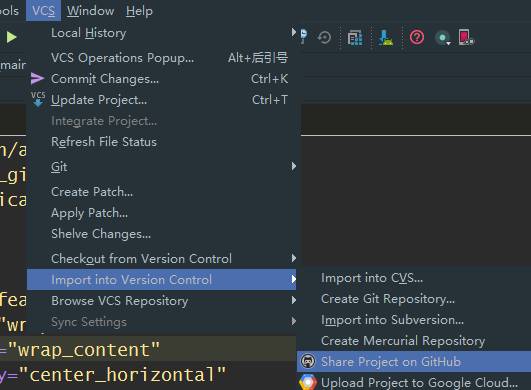Expand Checkout from Version Control arrow

click(x=294, y=258)
